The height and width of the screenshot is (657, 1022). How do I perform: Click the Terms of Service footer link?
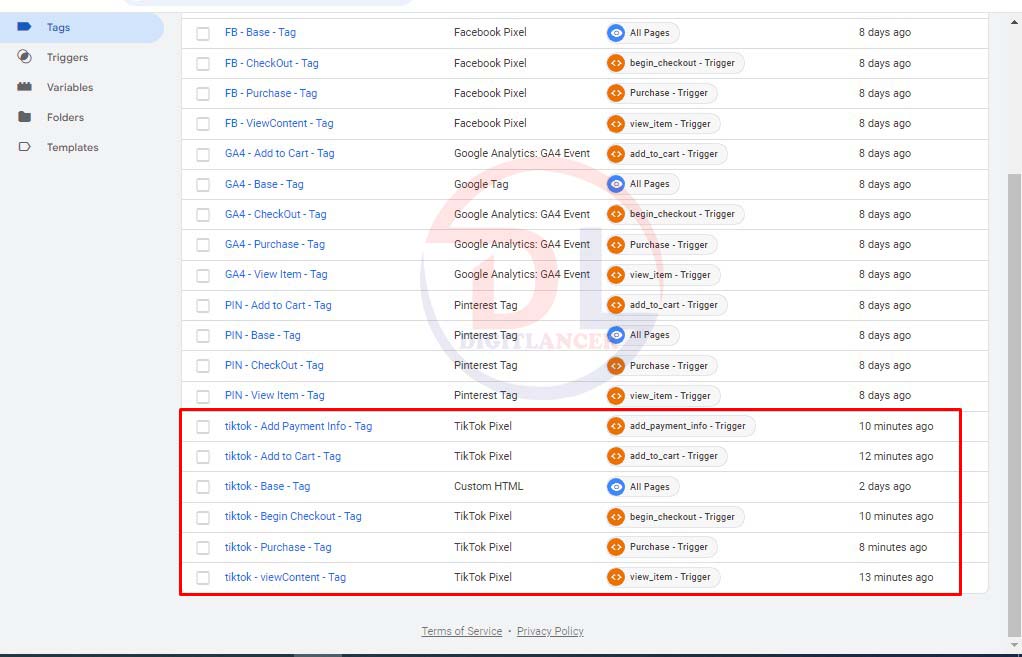coord(461,631)
